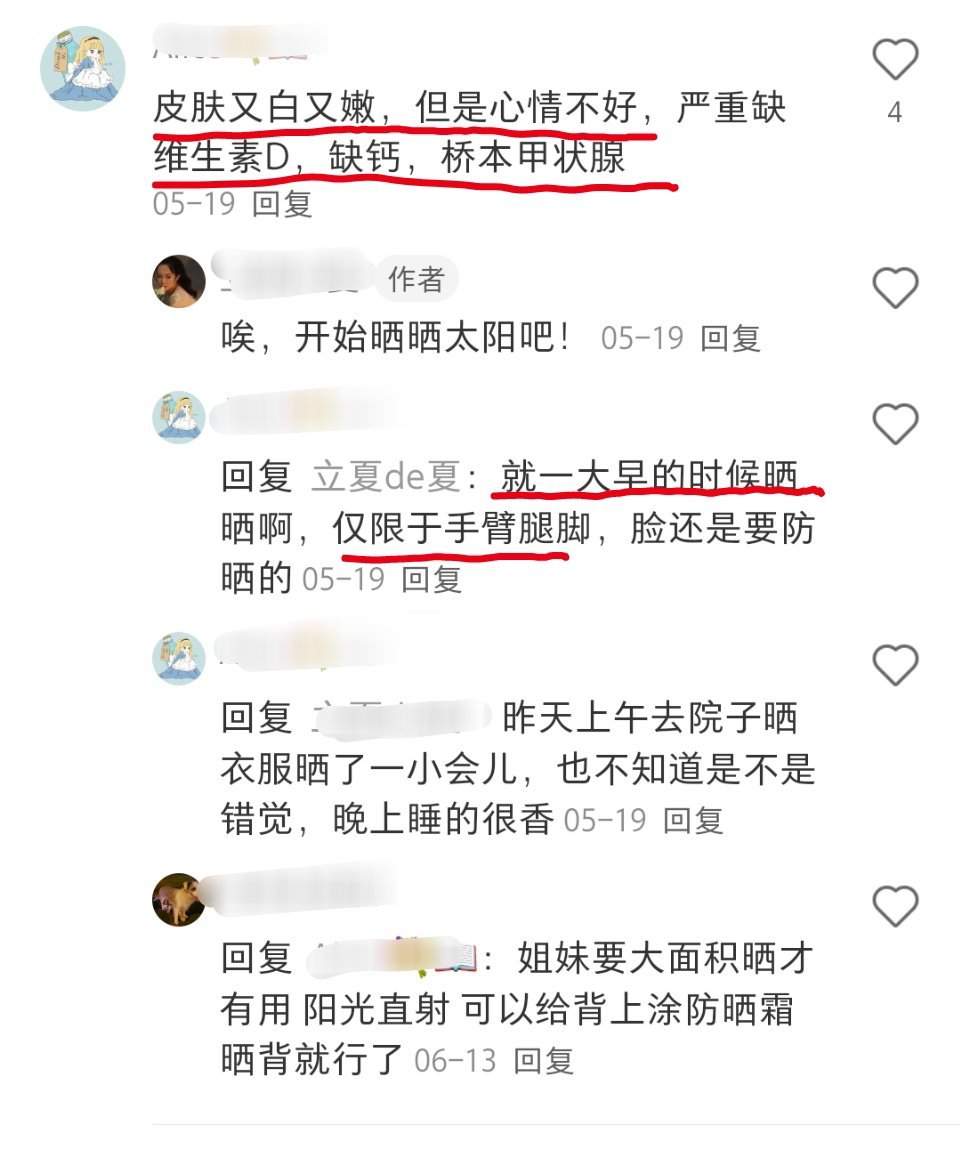
Task: Like the reply about sunning arms and legs
Action: click(x=896, y=424)
